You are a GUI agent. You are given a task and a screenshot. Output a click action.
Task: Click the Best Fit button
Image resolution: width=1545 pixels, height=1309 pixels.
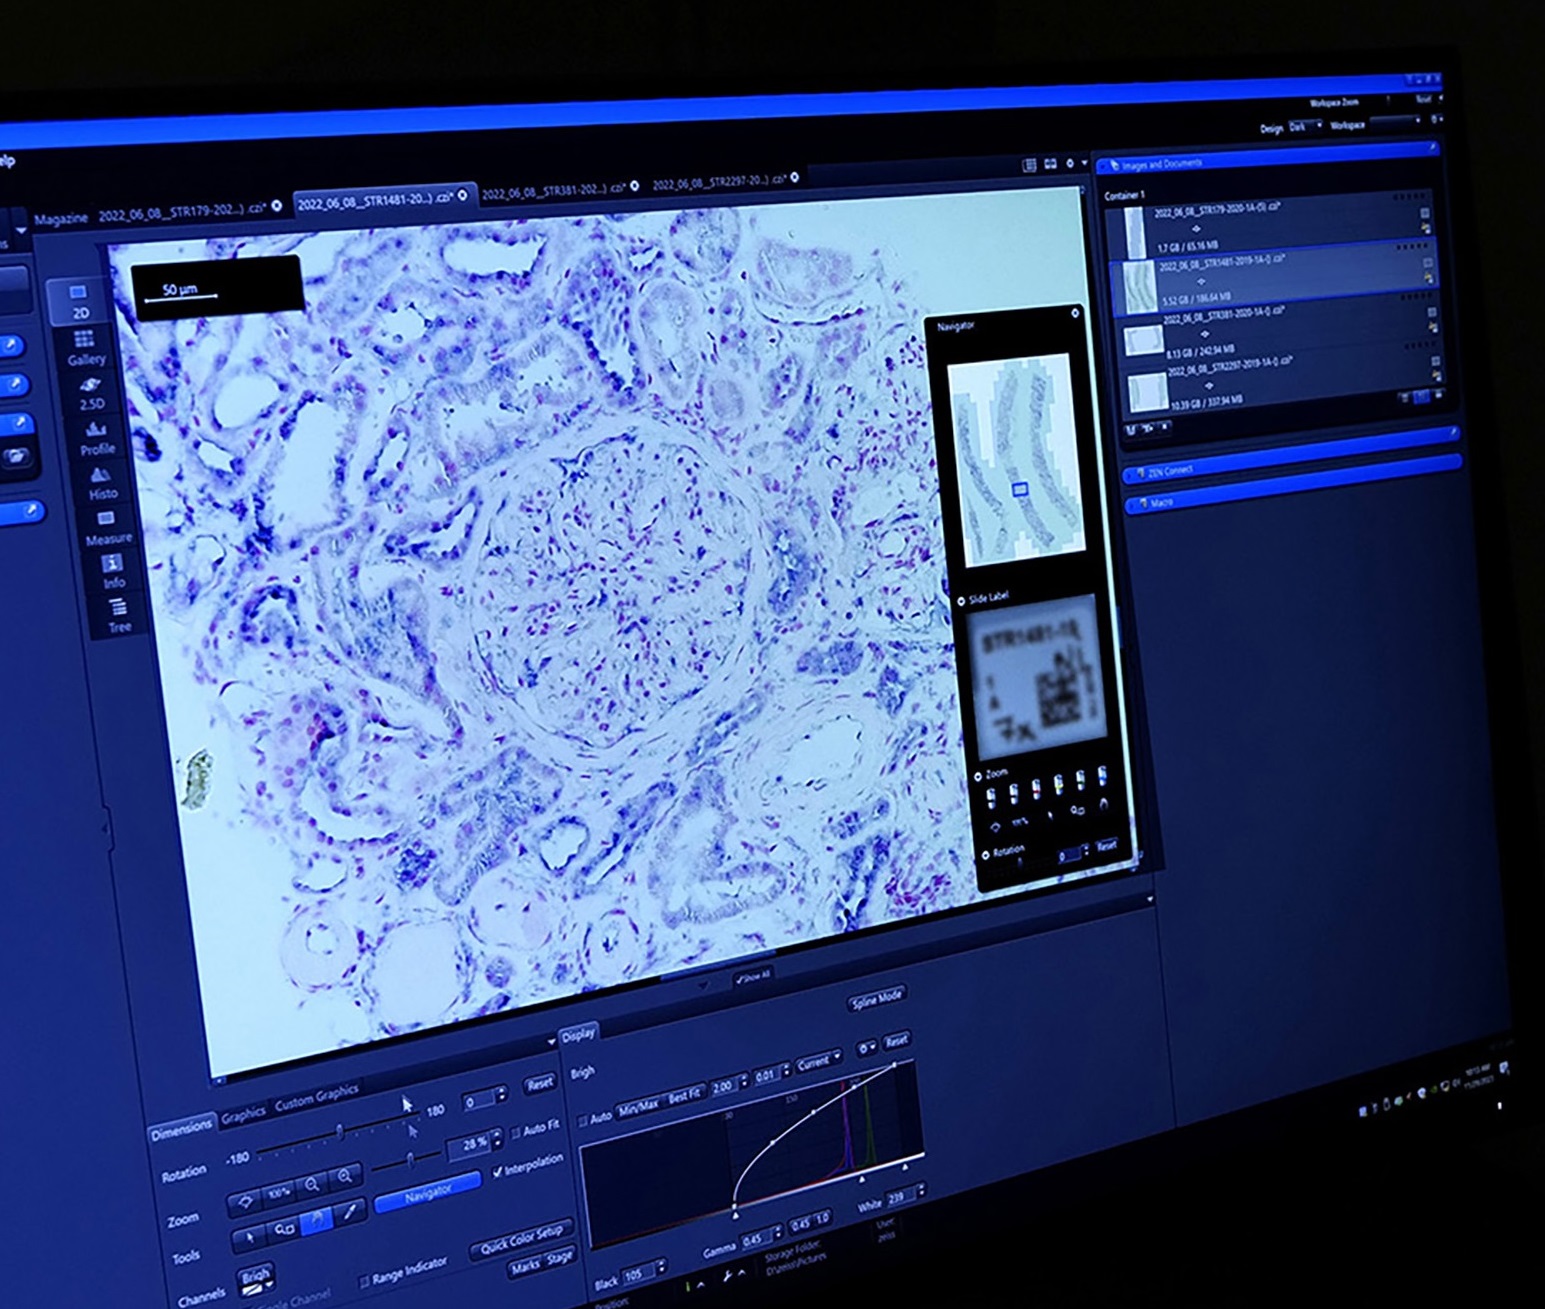[684, 1096]
